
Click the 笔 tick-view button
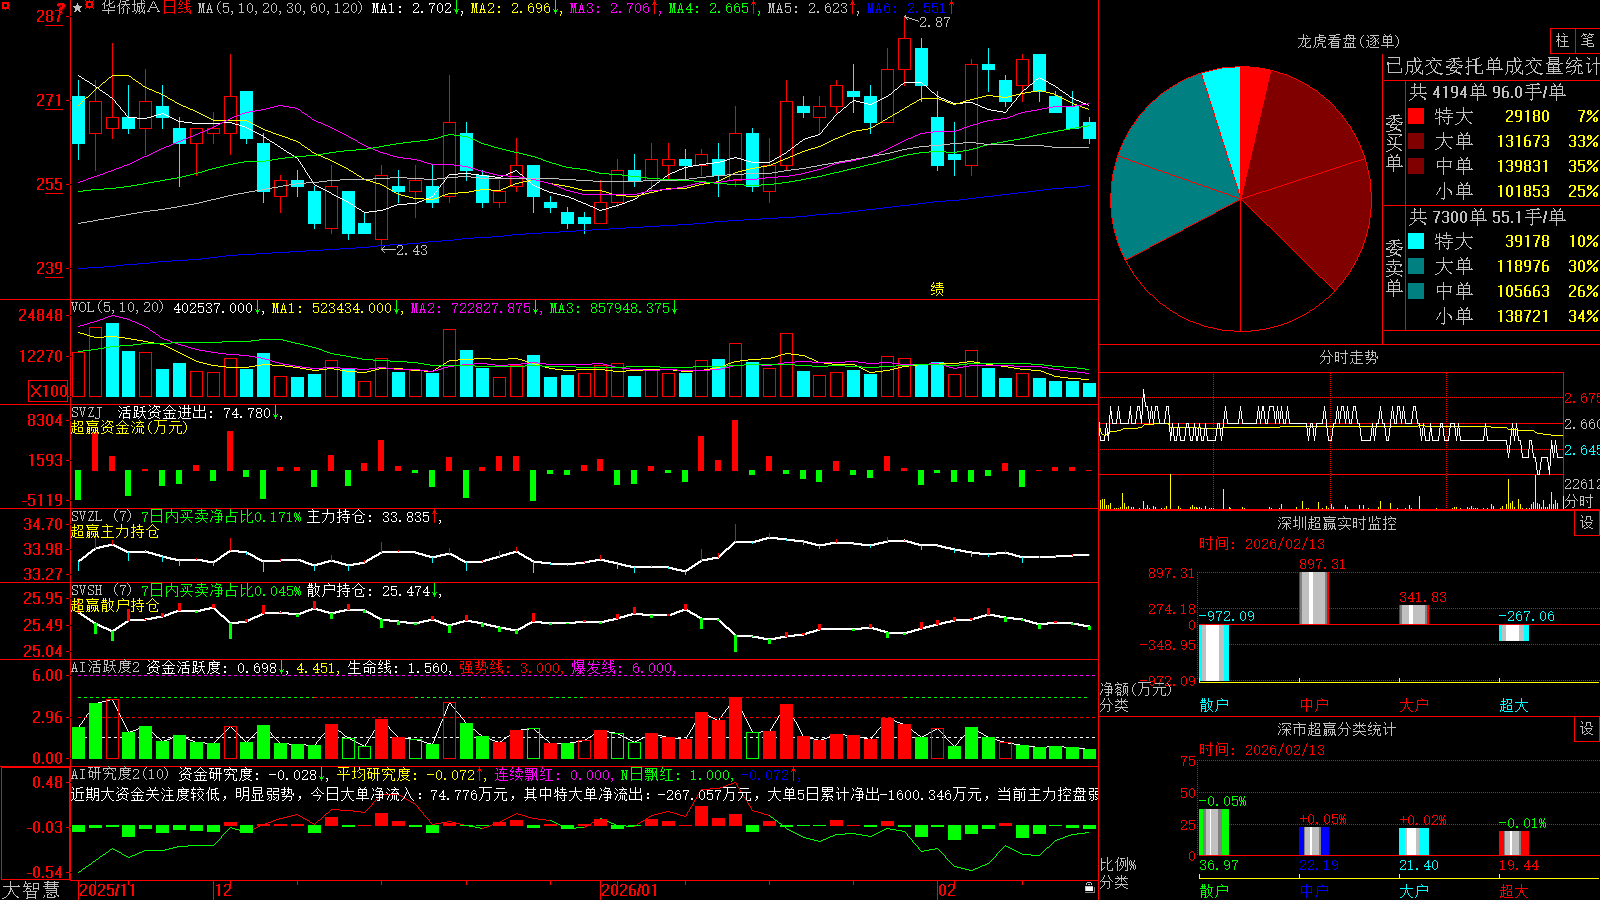pyautogui.click(x=1587, y=40)
